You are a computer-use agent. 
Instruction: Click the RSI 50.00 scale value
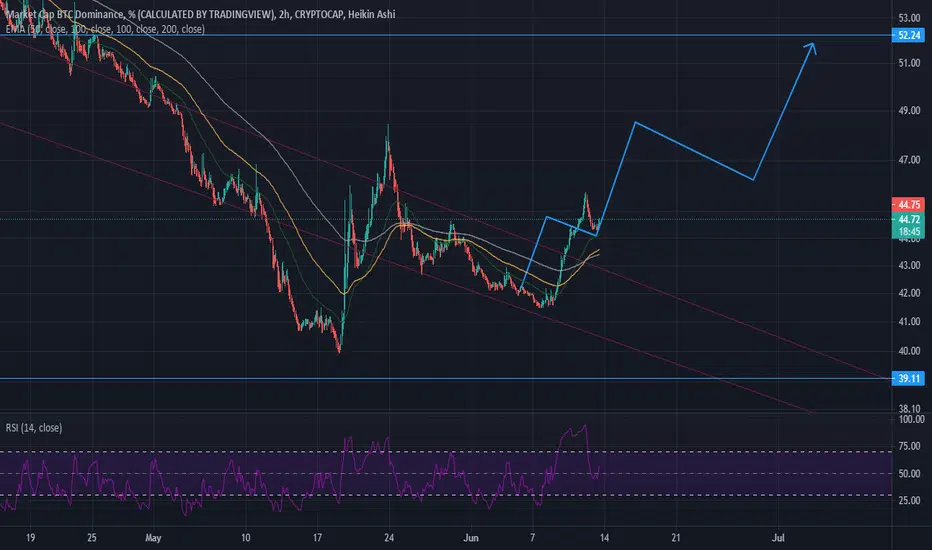[909, 474]
